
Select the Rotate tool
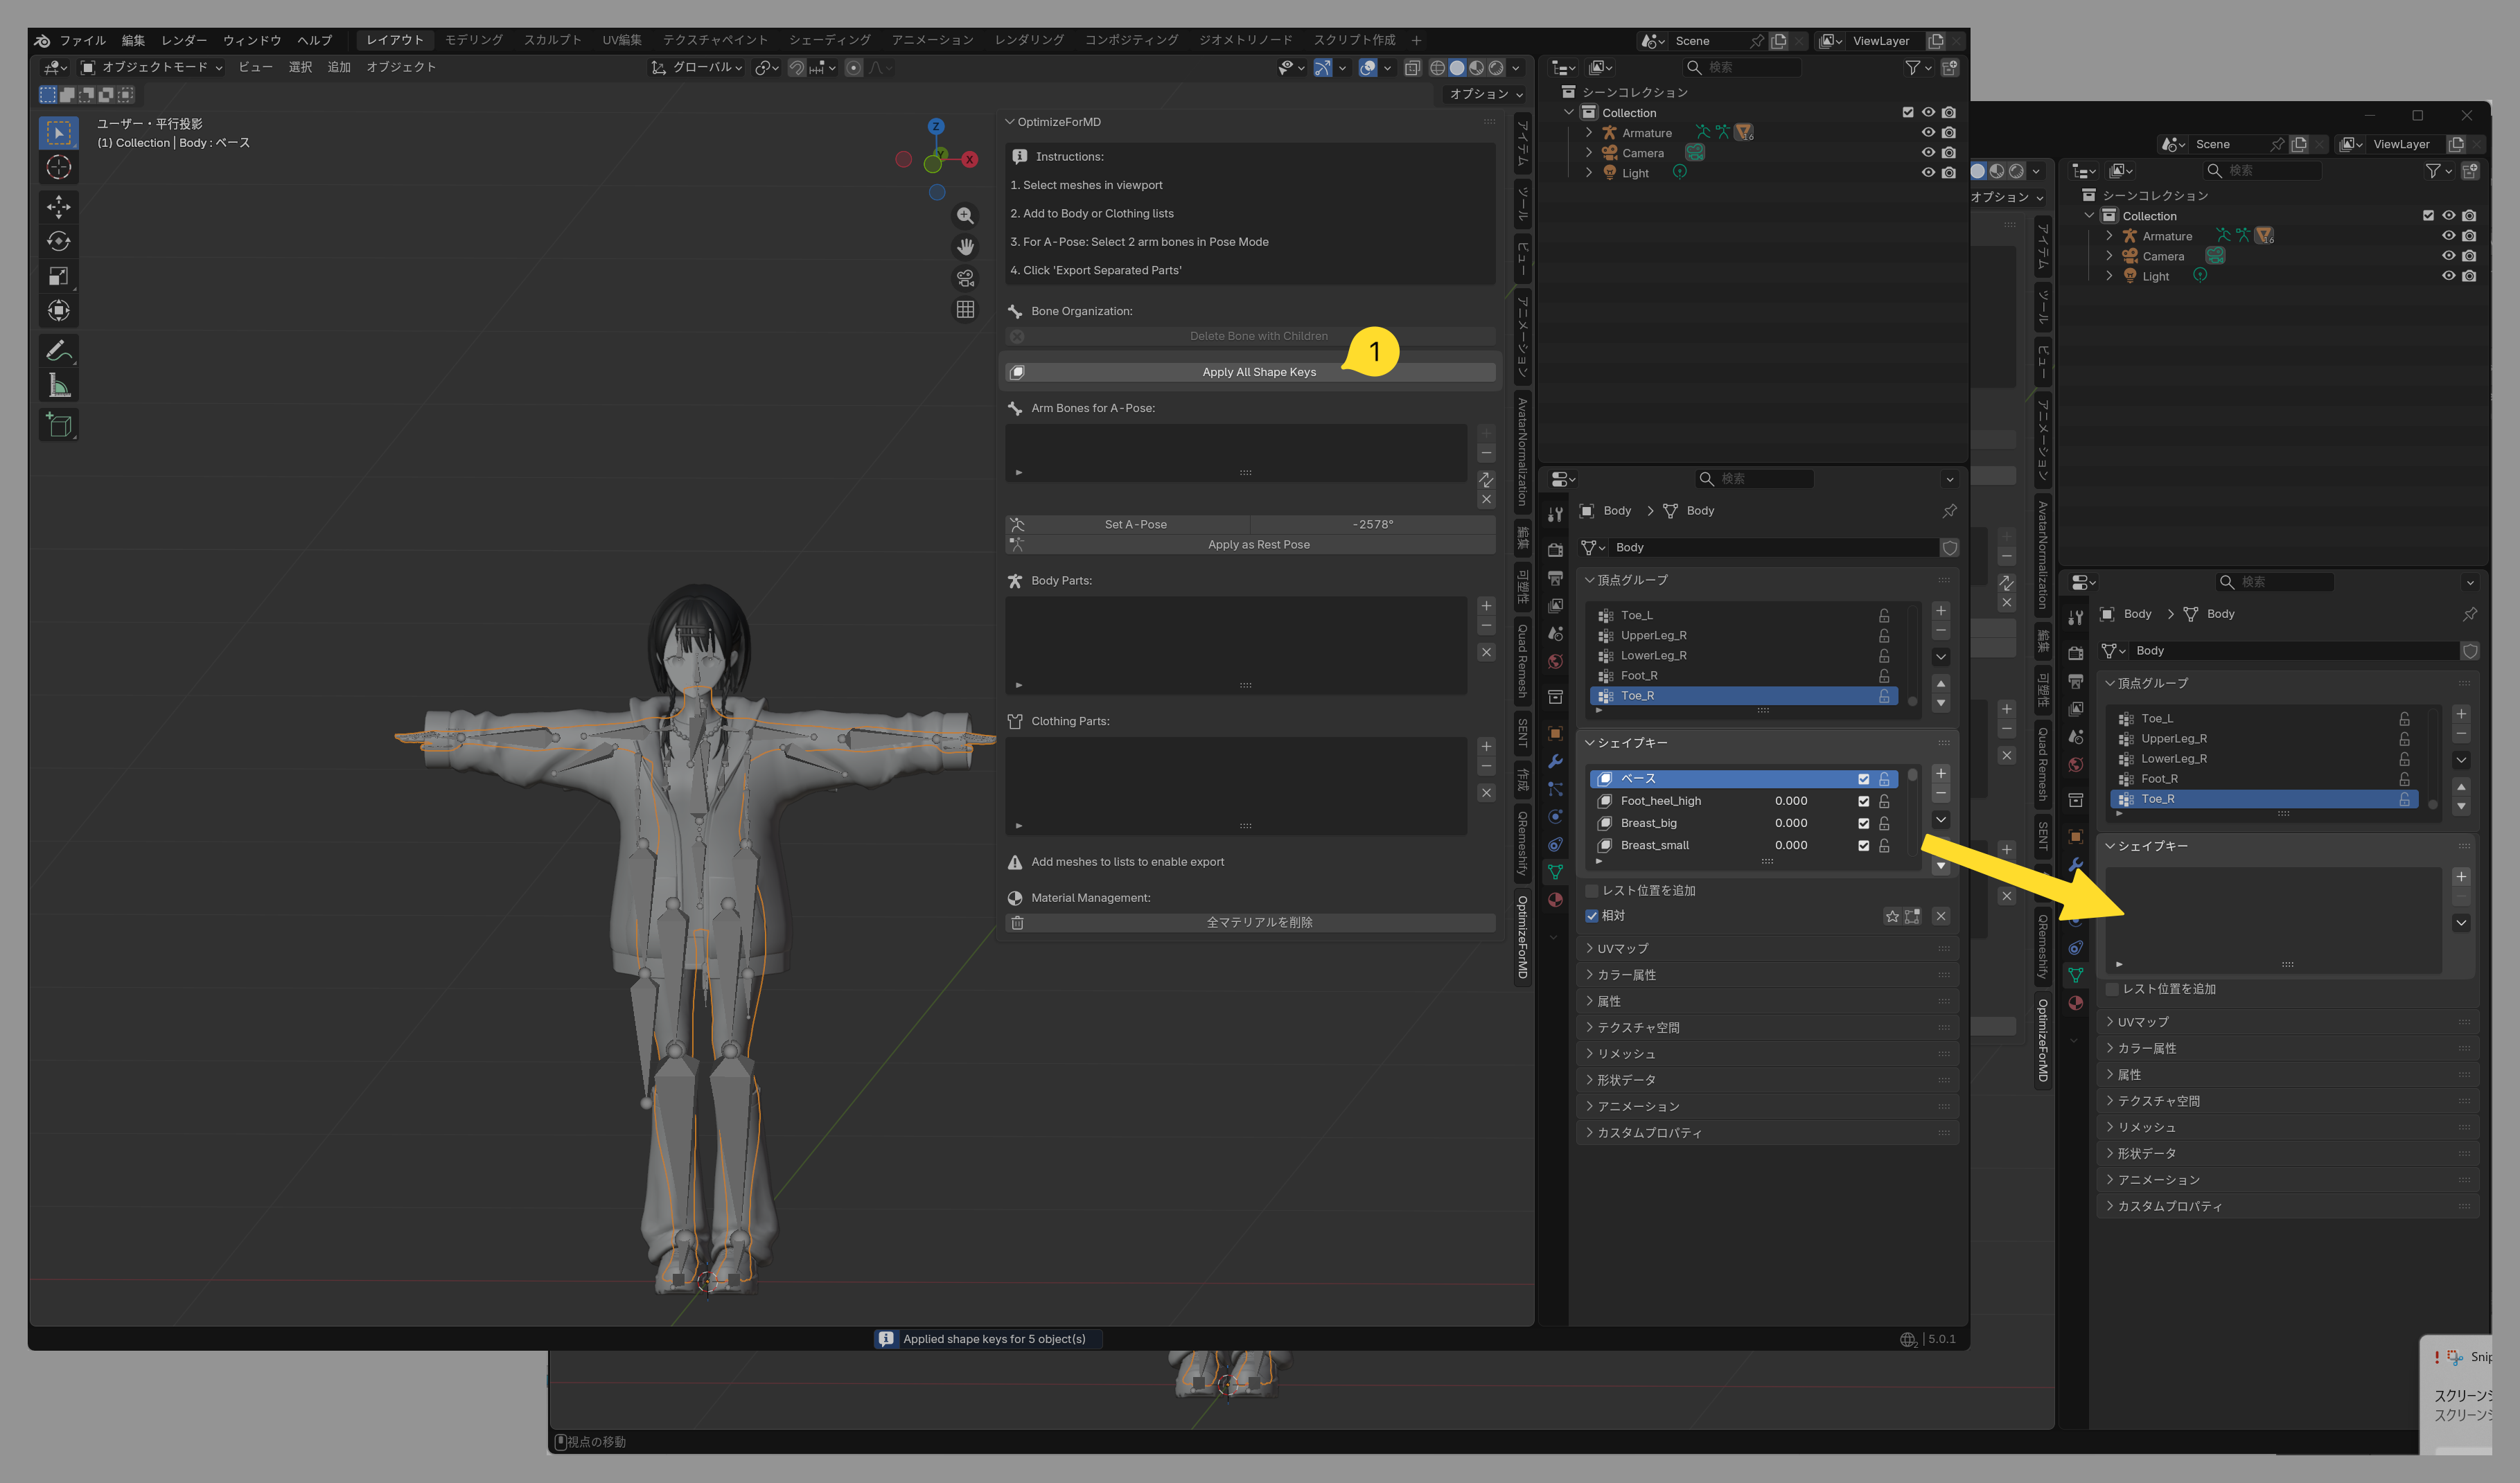coord(58,241)
